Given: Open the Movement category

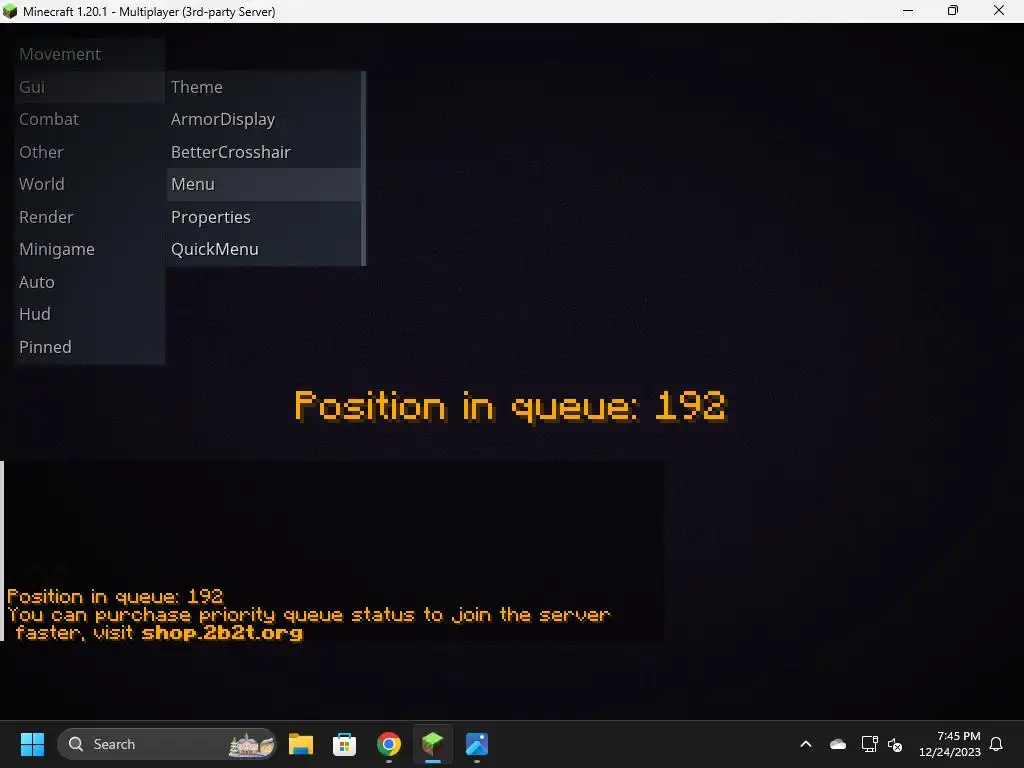Looking at the screenshot, I should click(x=89, y=54).
